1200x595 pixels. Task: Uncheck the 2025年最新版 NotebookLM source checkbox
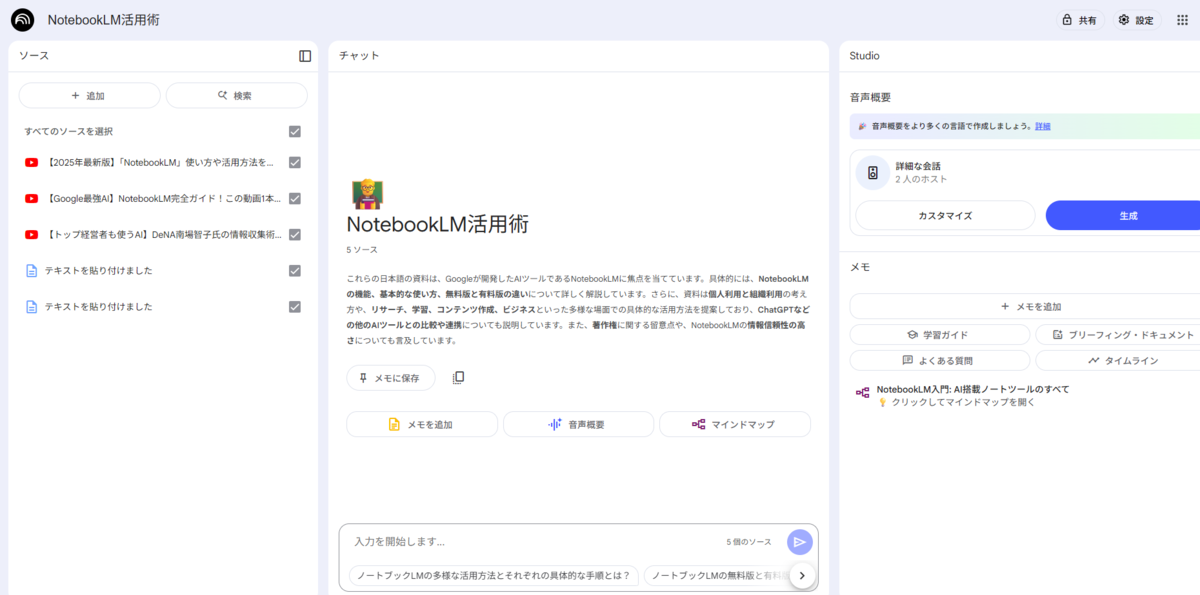point(294,162)
